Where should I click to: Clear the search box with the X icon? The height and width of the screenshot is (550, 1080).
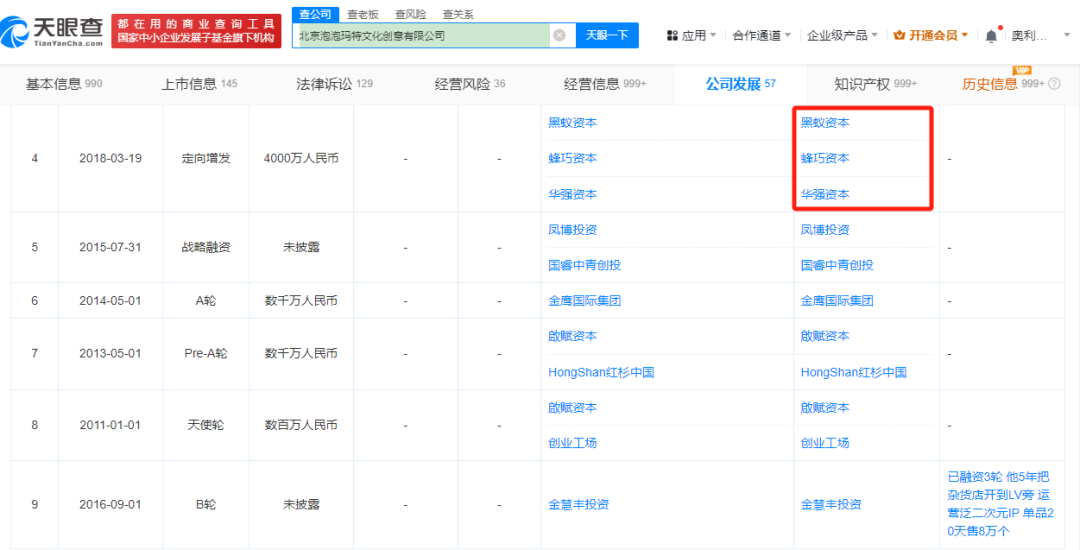559,35
